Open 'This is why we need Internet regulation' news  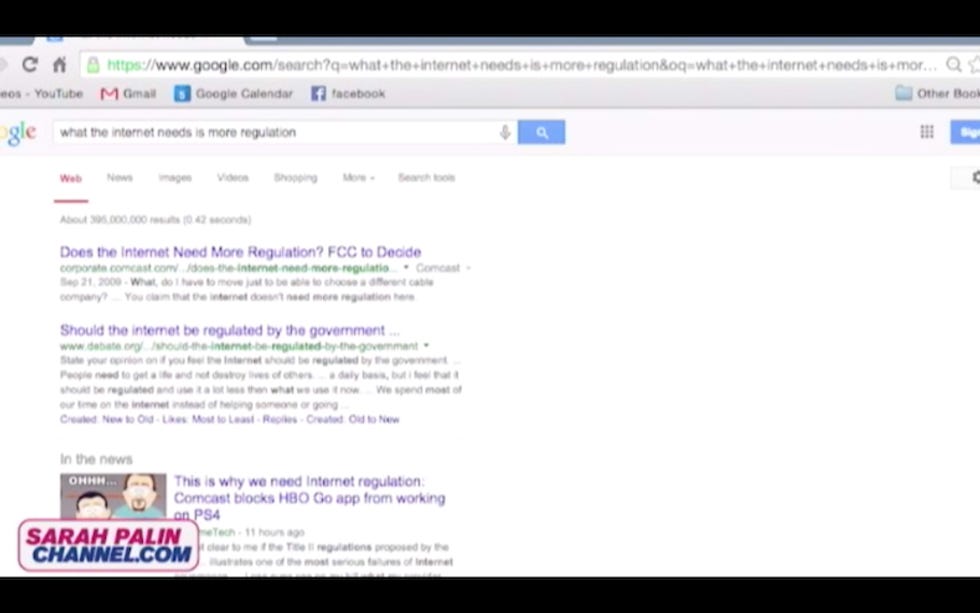[309, 498]
